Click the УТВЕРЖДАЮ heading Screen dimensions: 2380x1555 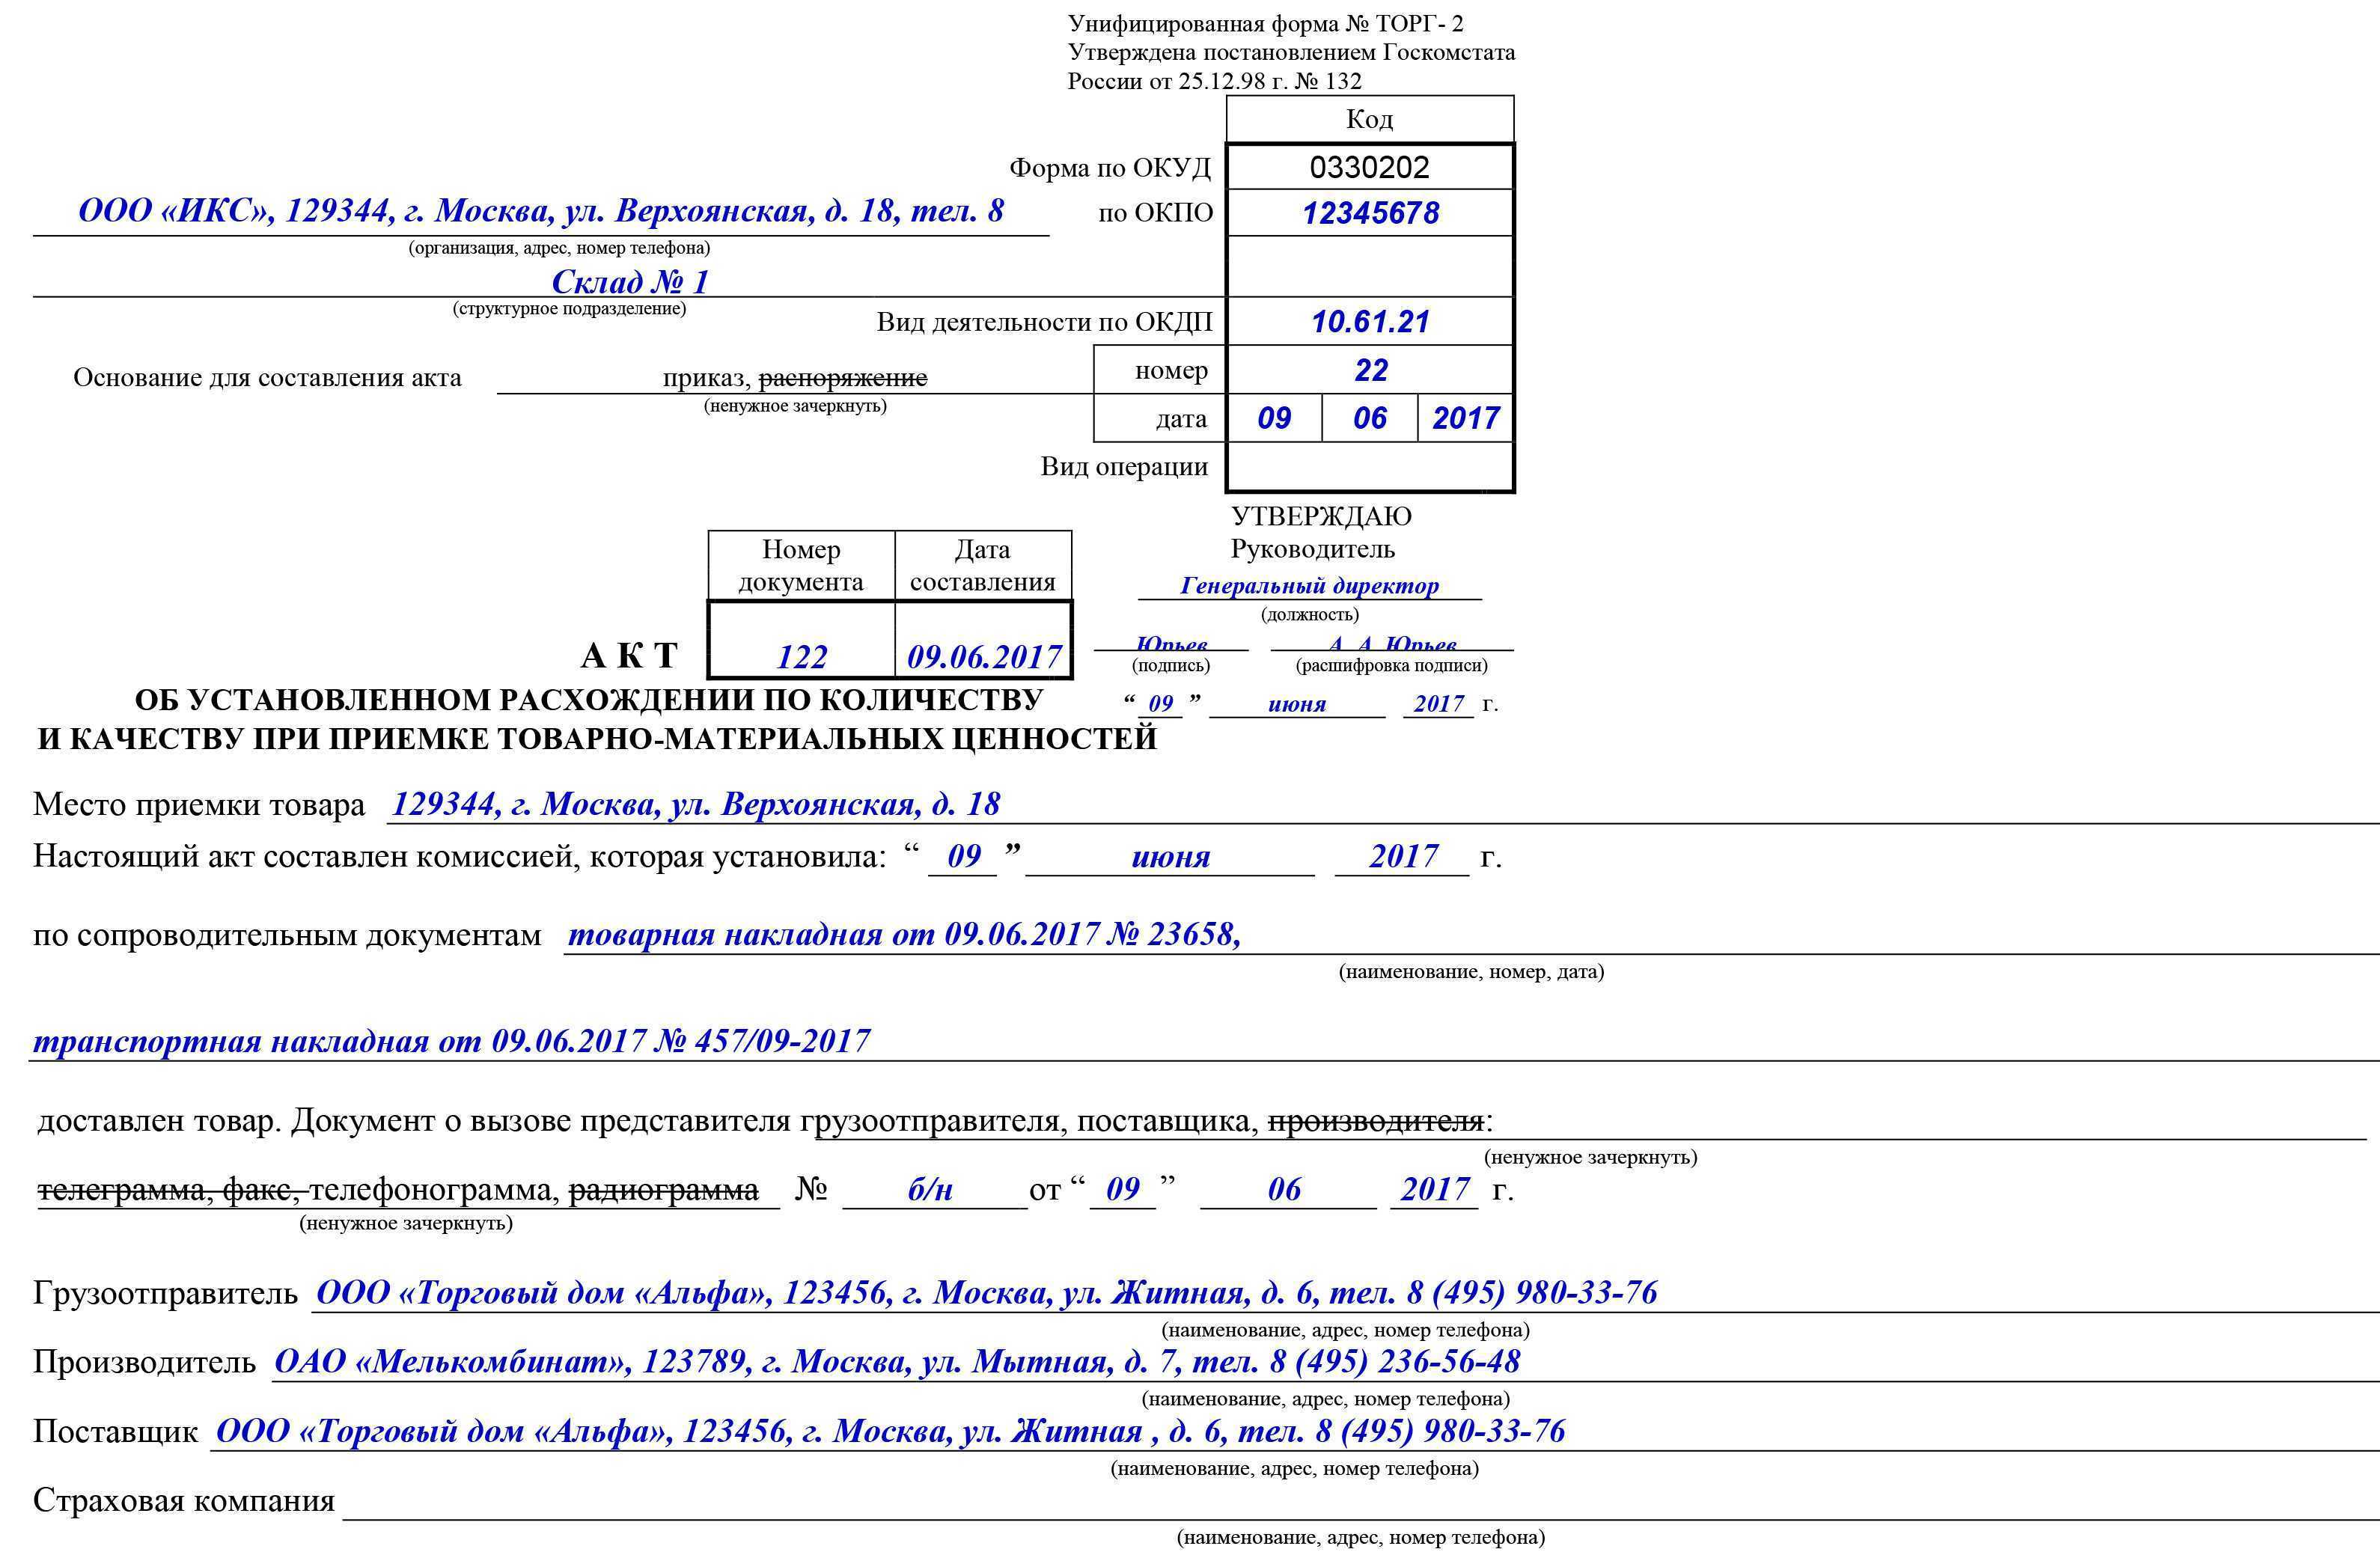pos(1321,517)
